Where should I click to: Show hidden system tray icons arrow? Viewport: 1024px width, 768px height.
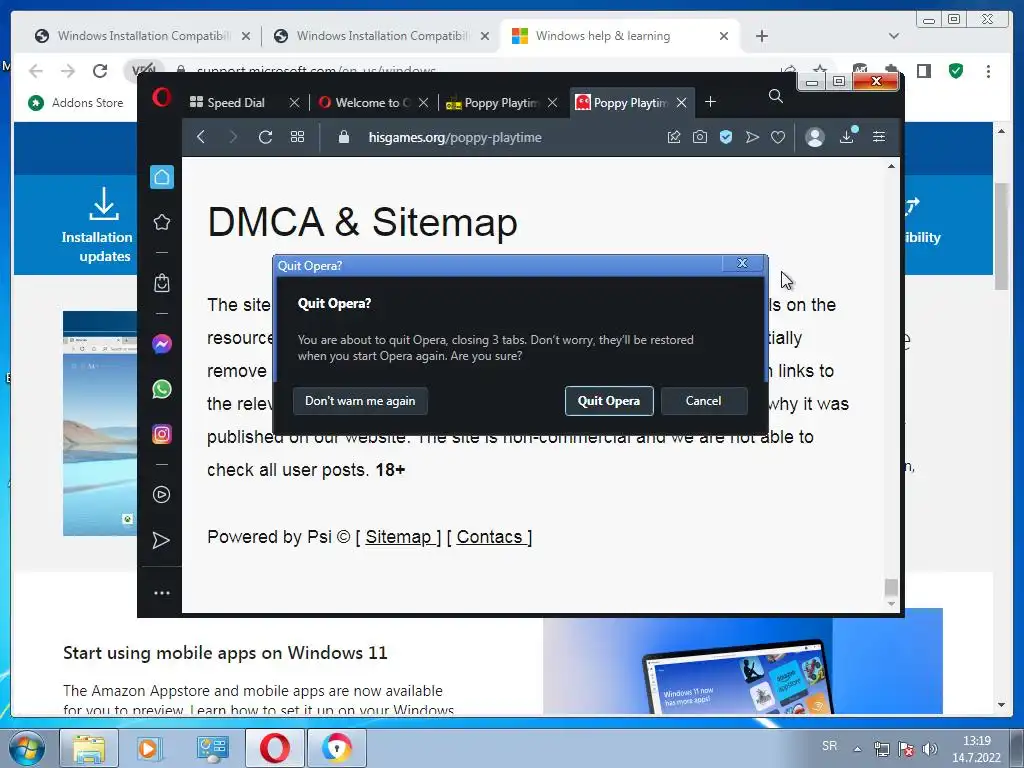[857, 749]
